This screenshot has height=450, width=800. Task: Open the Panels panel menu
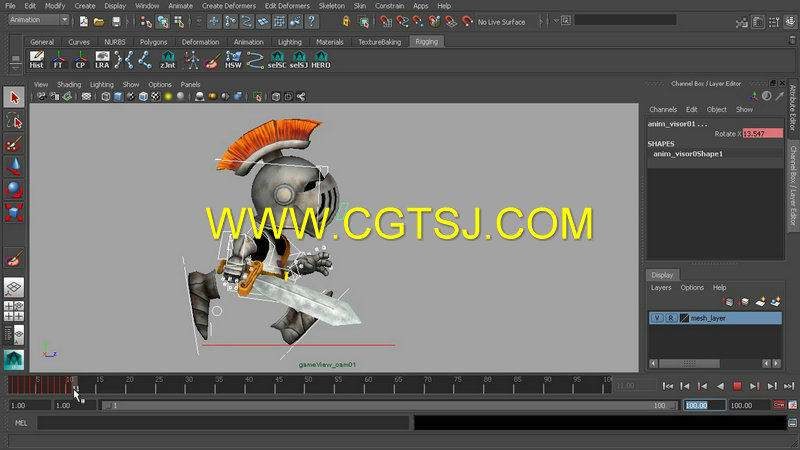[x=190, y=85]
